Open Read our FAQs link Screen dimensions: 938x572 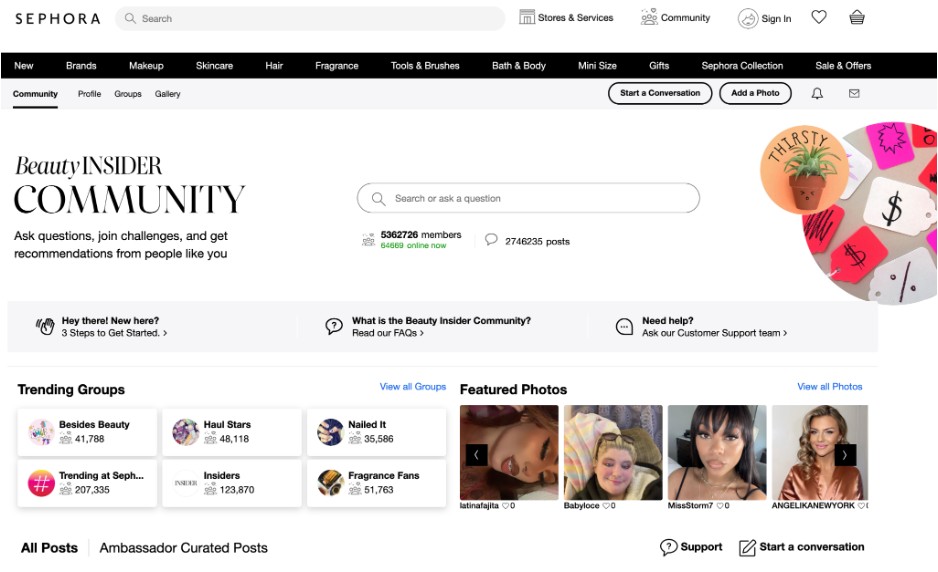pyautogui.click(x=388, y=333)
